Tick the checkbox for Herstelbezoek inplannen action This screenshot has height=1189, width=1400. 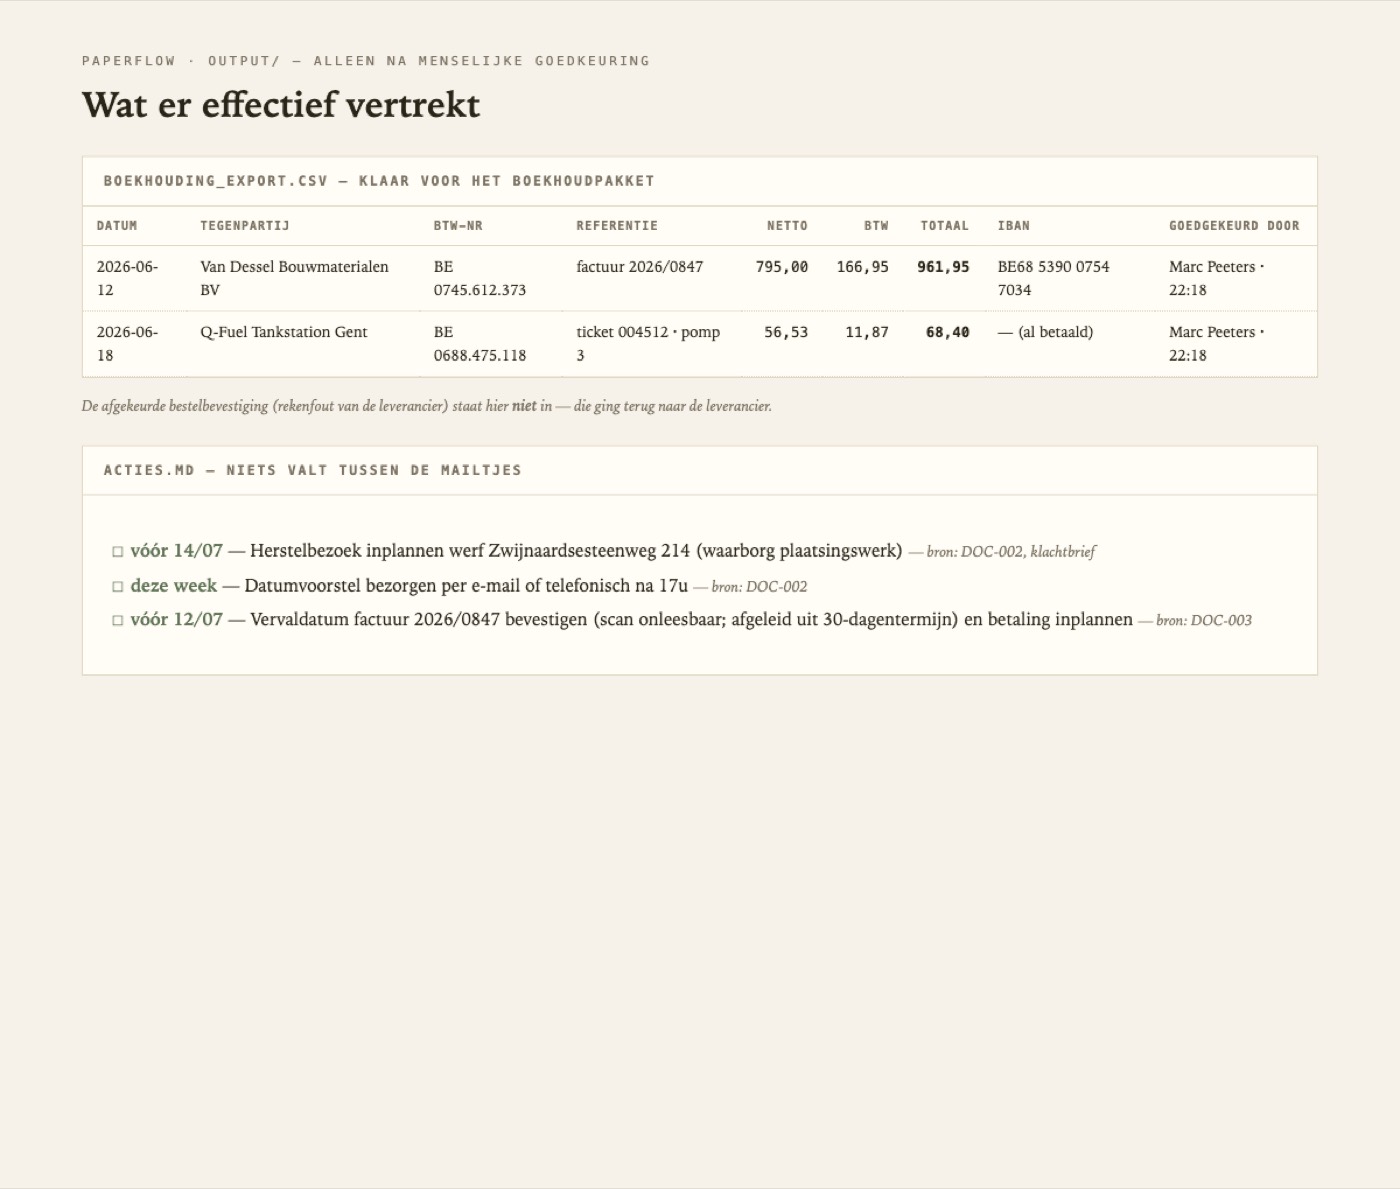pos(118,552)
